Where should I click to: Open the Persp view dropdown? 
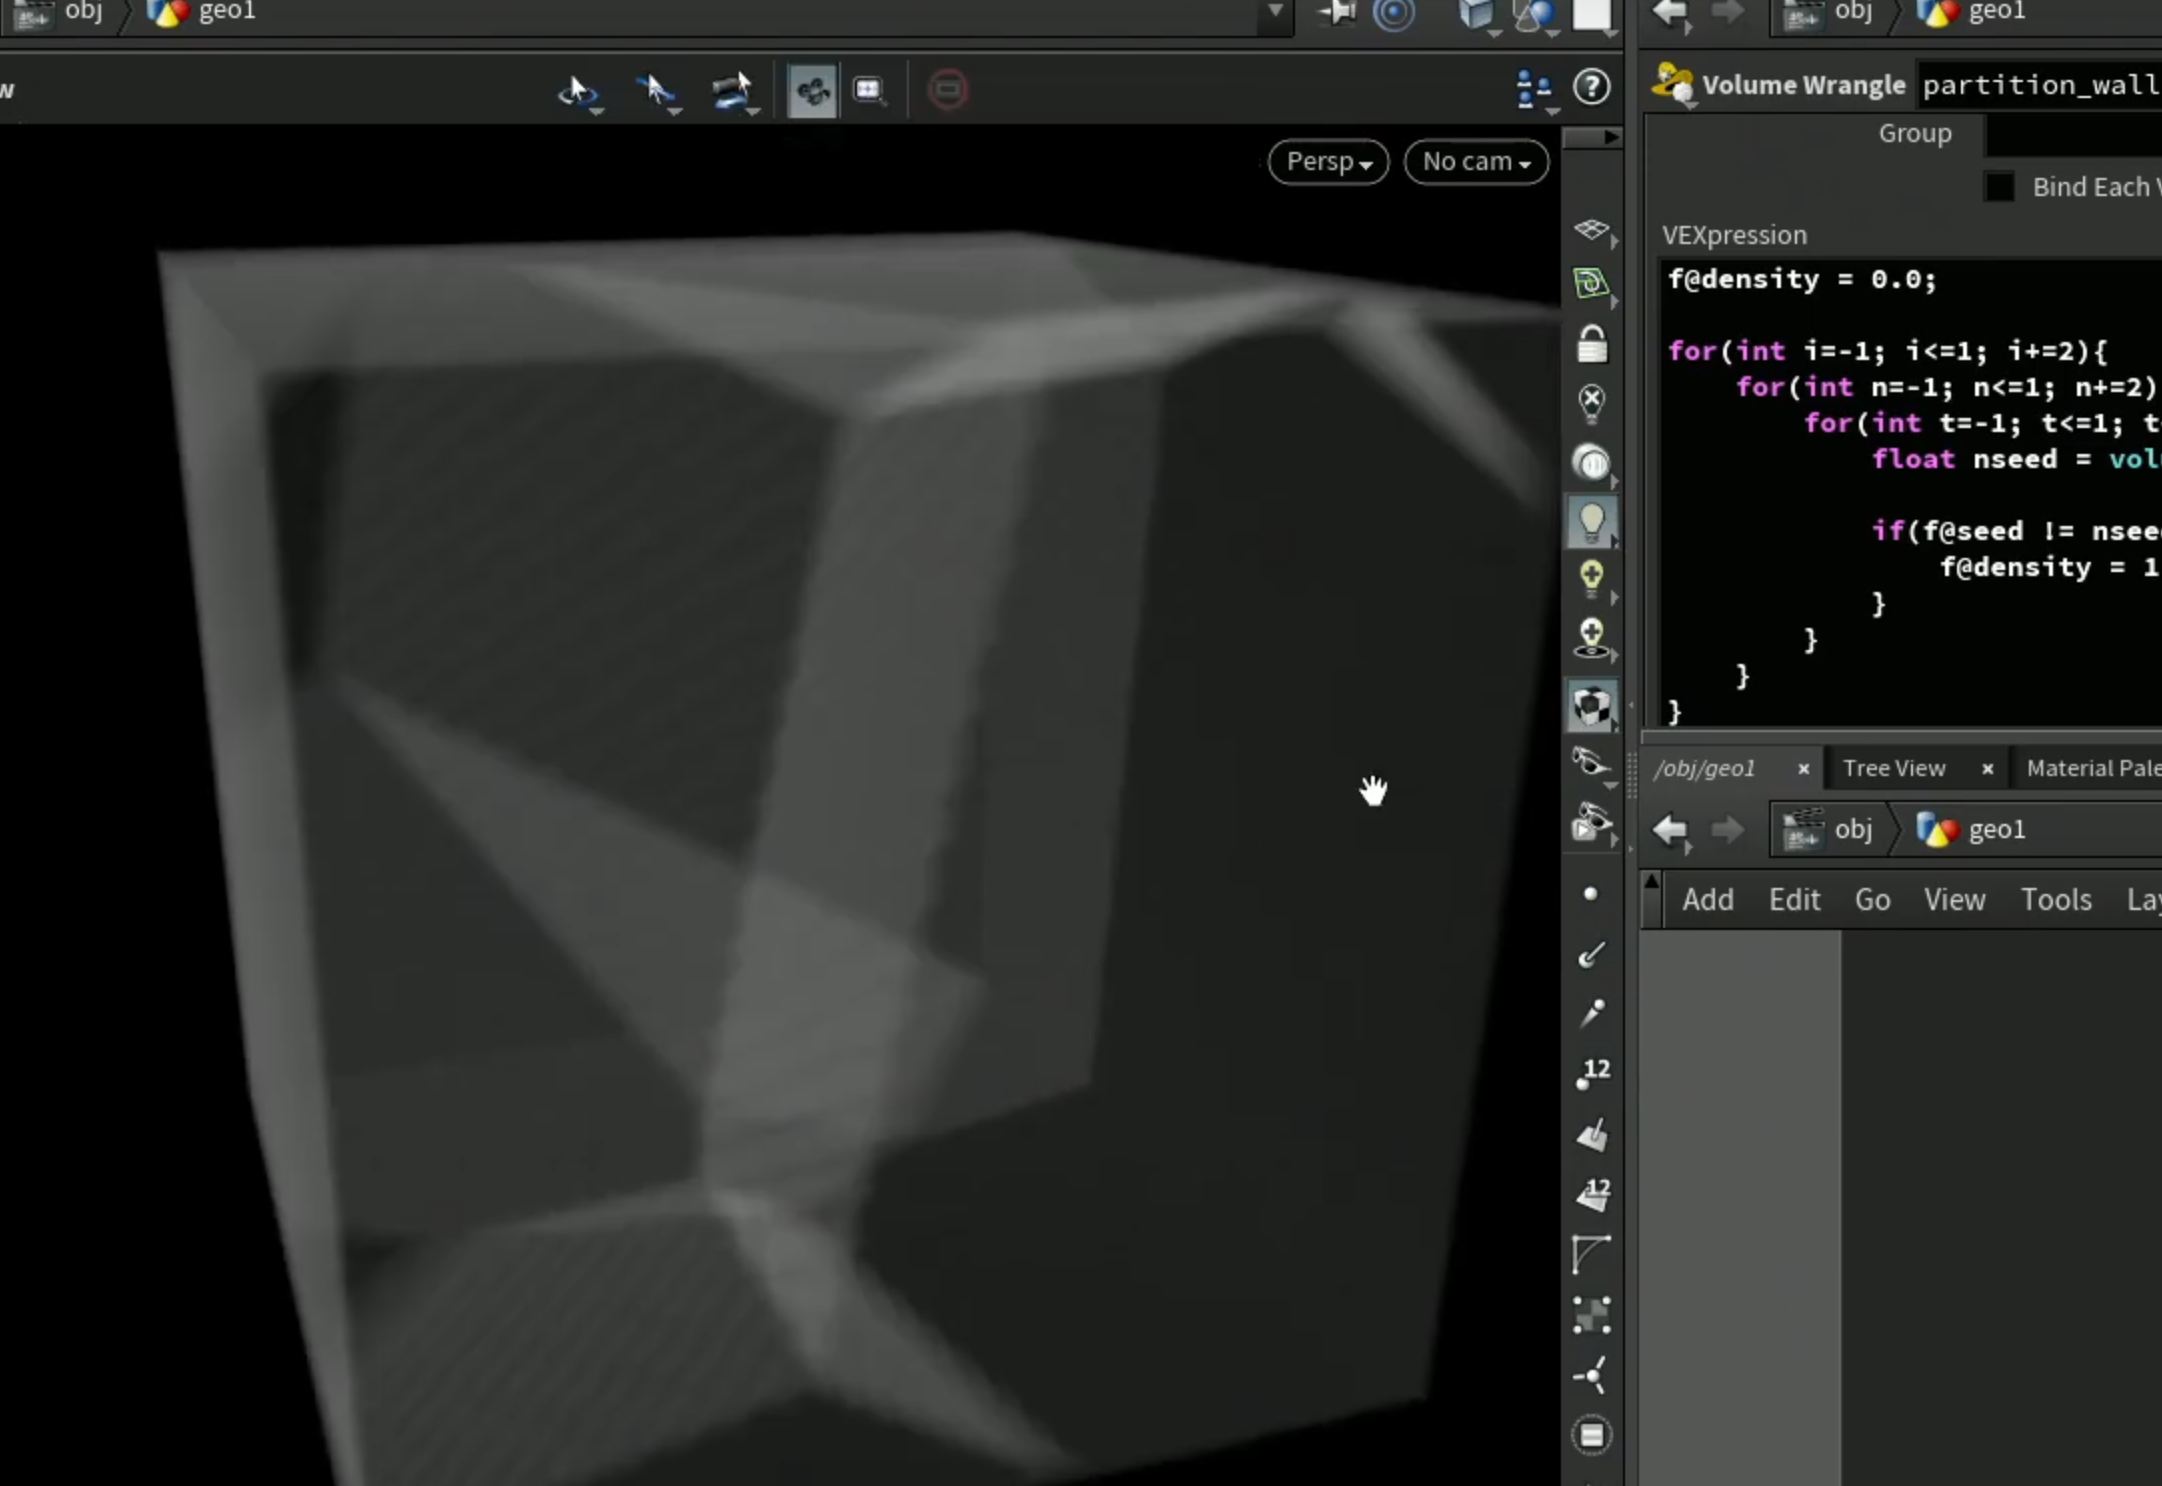[x=1328, y=162]
